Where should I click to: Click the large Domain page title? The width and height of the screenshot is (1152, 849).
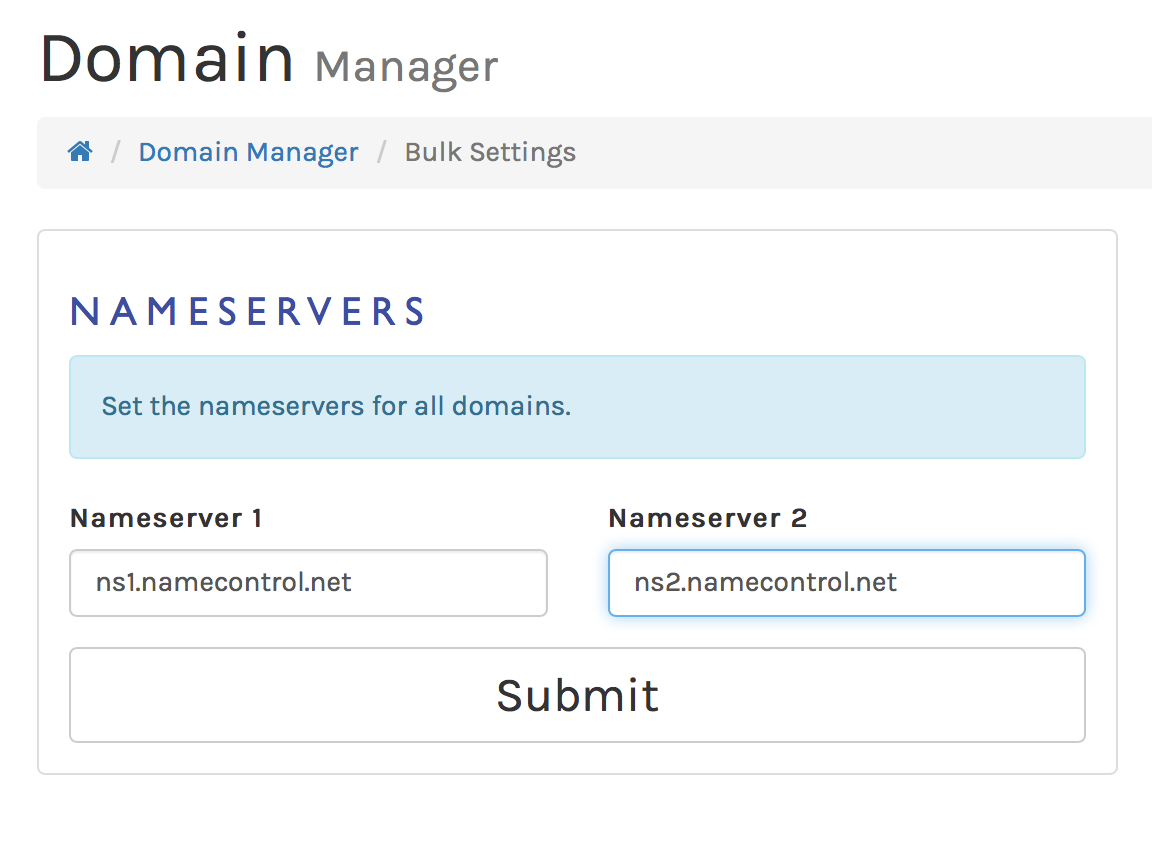tap(167, 59)
